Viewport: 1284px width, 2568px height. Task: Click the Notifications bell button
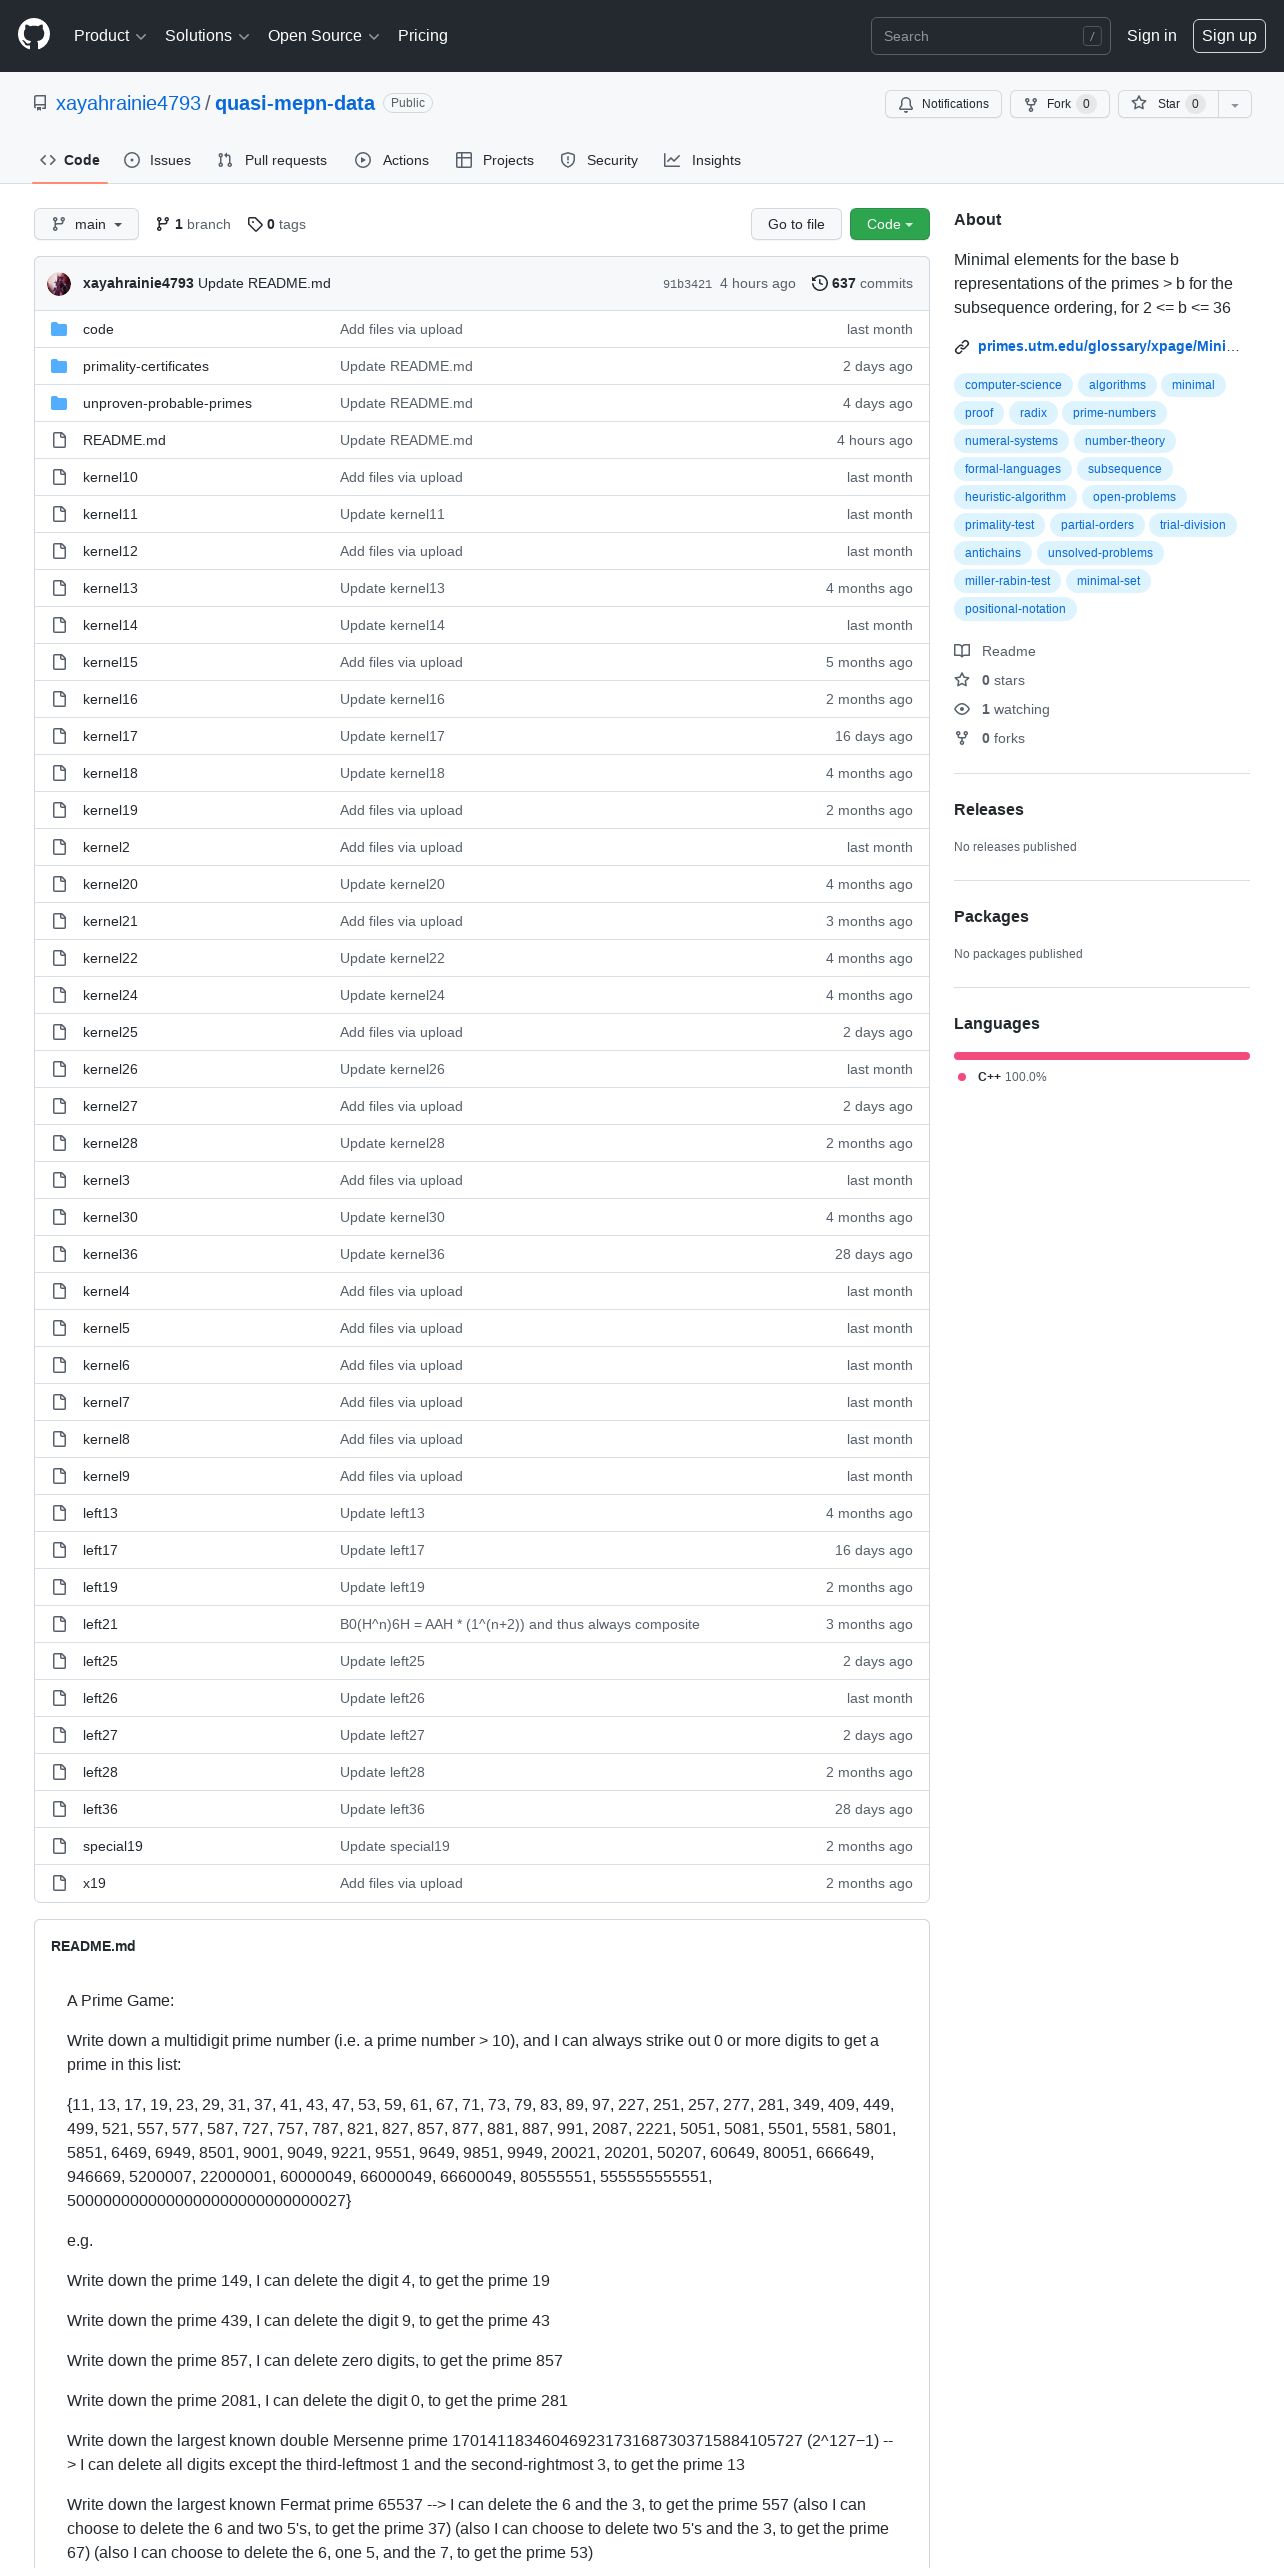click(943, 104)
